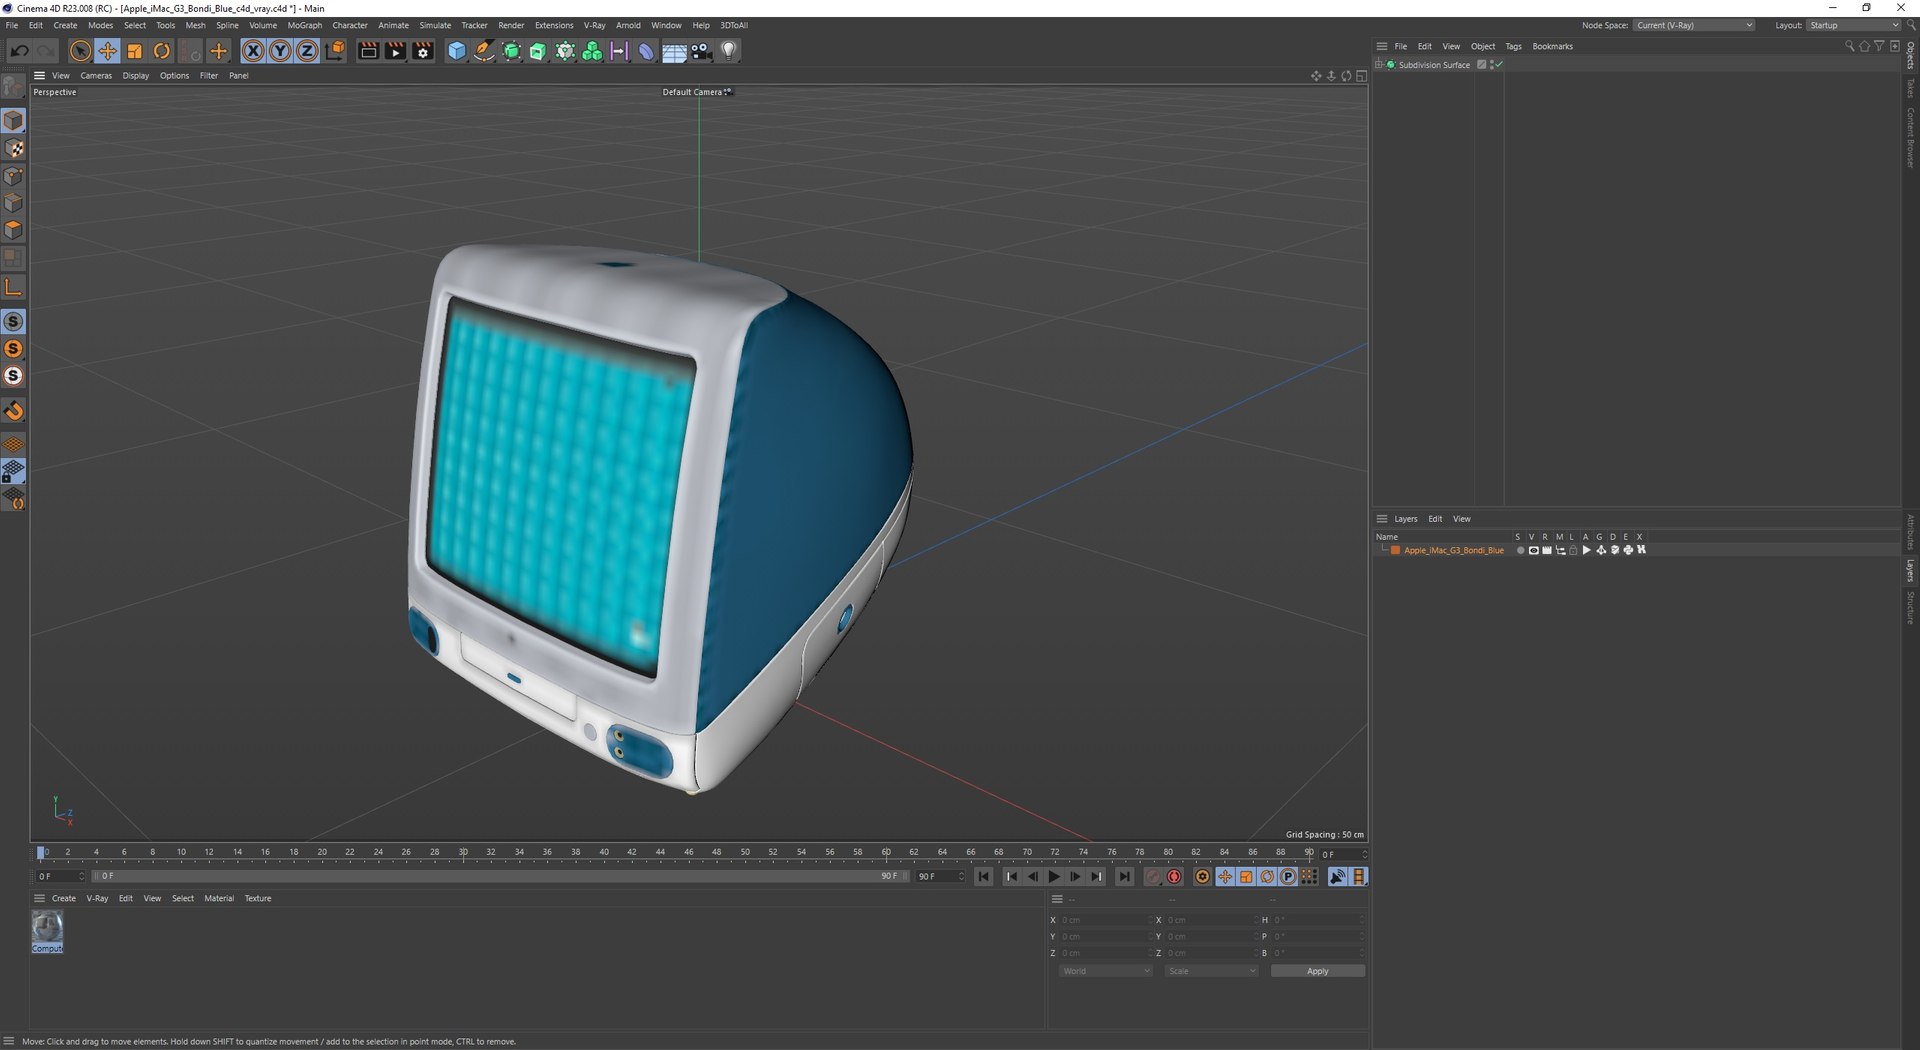Click the preview range bar

[500, 876]
